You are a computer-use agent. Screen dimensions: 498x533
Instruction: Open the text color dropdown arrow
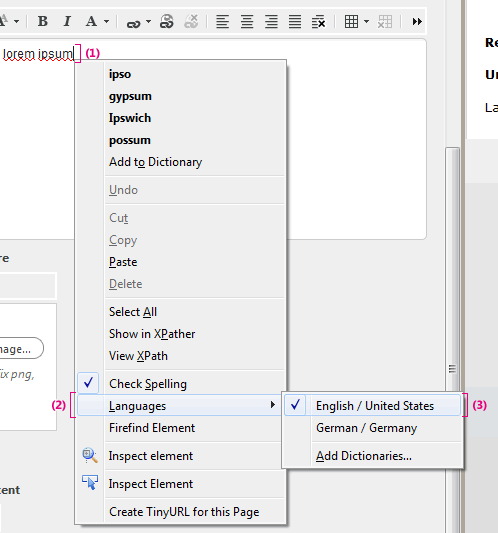pyautogui.click(x=106, y=22)
